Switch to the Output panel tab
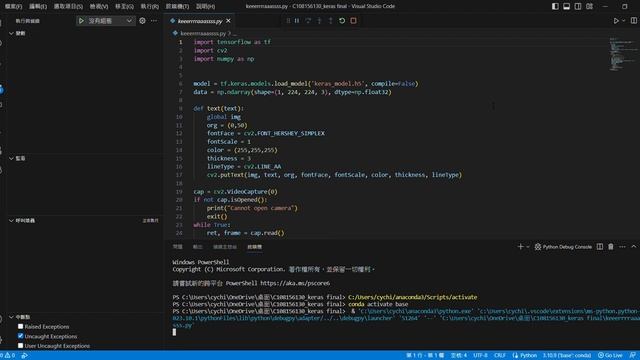The height and width of the screenshot is (360, 640). [198, 247]
